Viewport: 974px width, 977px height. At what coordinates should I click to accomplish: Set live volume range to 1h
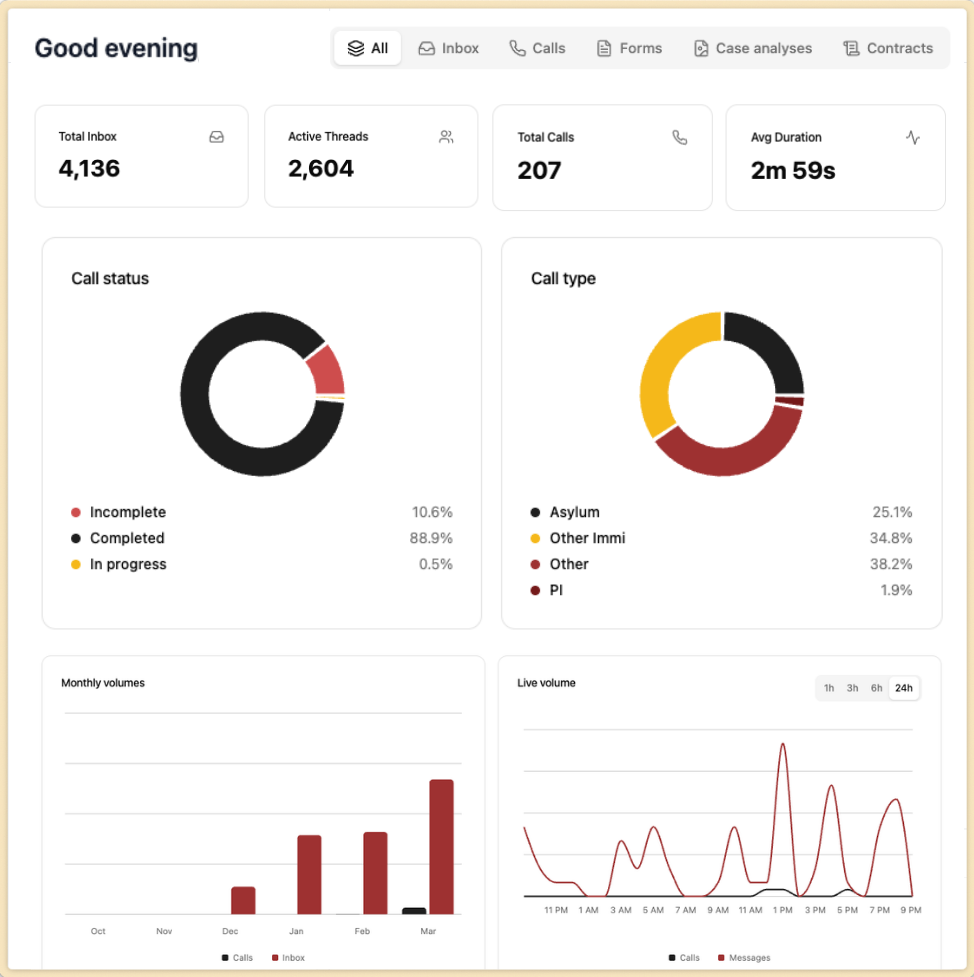[829, 688]
